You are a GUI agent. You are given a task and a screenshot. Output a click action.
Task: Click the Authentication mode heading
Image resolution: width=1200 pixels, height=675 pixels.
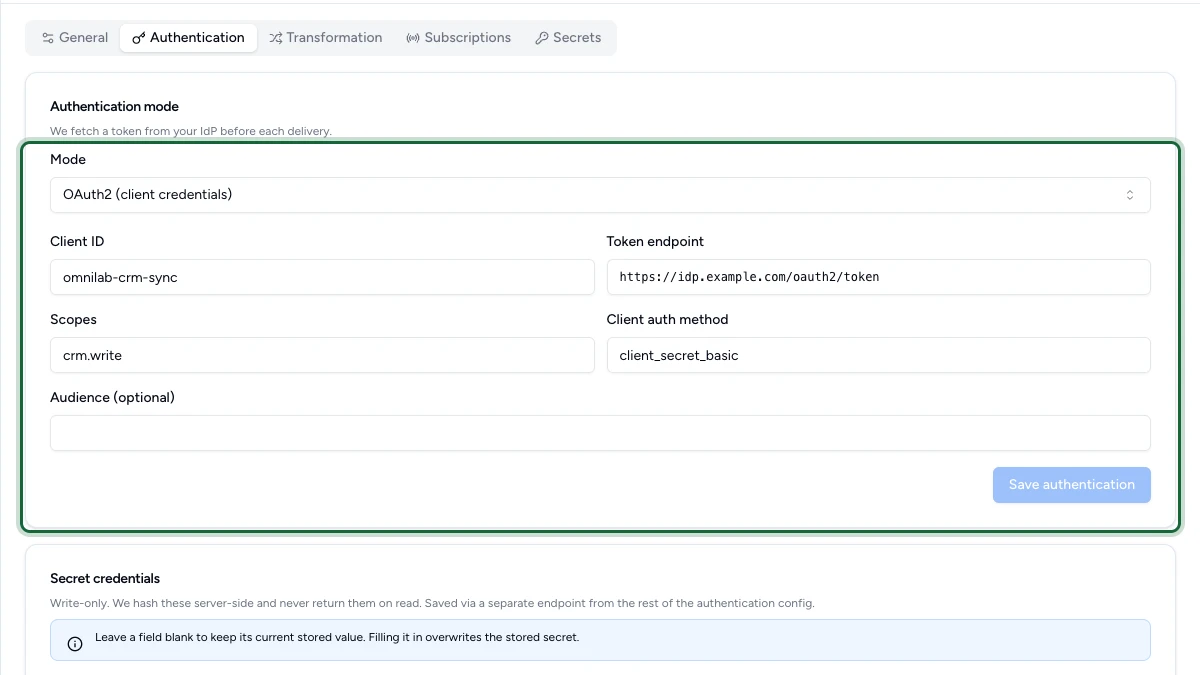114,106
